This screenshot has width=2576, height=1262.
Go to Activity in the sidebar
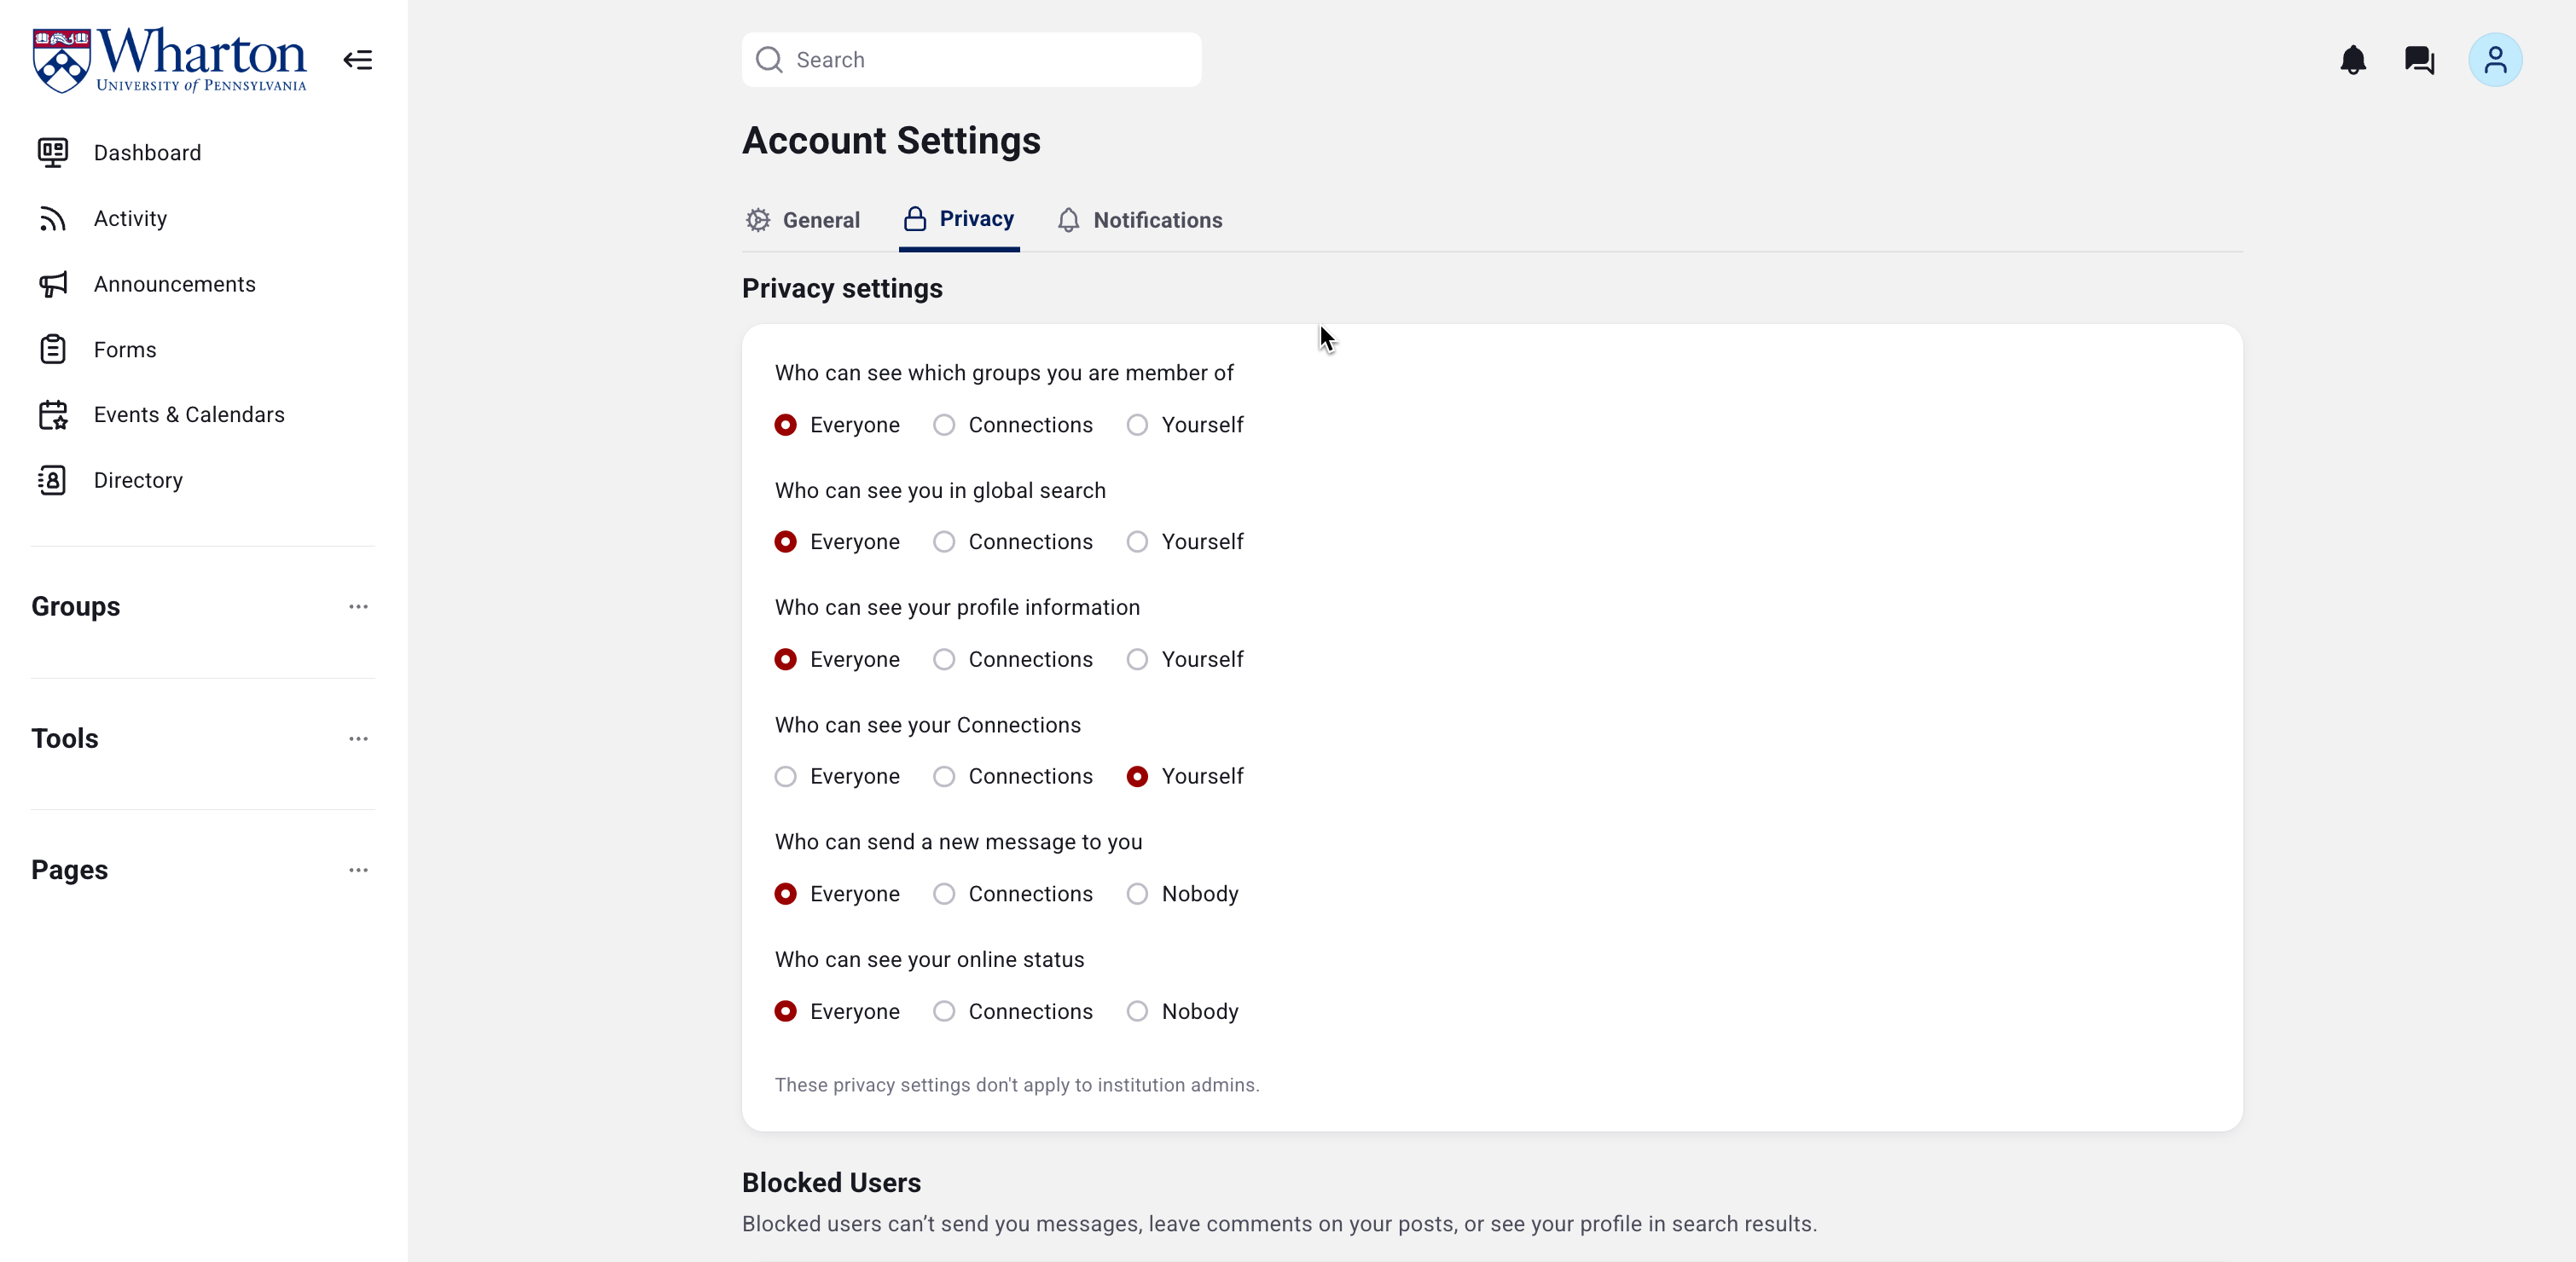point(130,218)
